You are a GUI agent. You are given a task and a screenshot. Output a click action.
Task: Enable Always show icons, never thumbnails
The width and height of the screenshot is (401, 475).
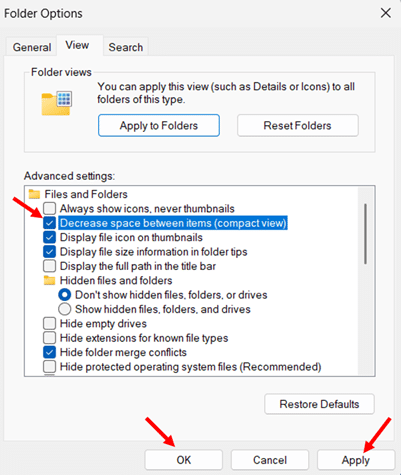click(49, 208)
